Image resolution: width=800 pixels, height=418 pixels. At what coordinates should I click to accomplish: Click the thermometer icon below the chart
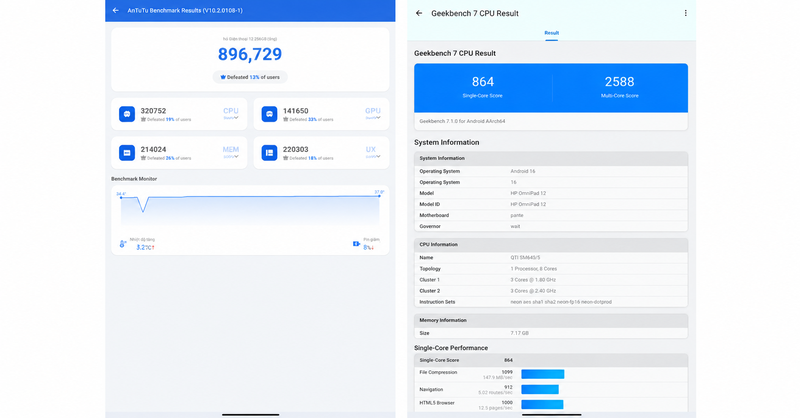point(122,244)
